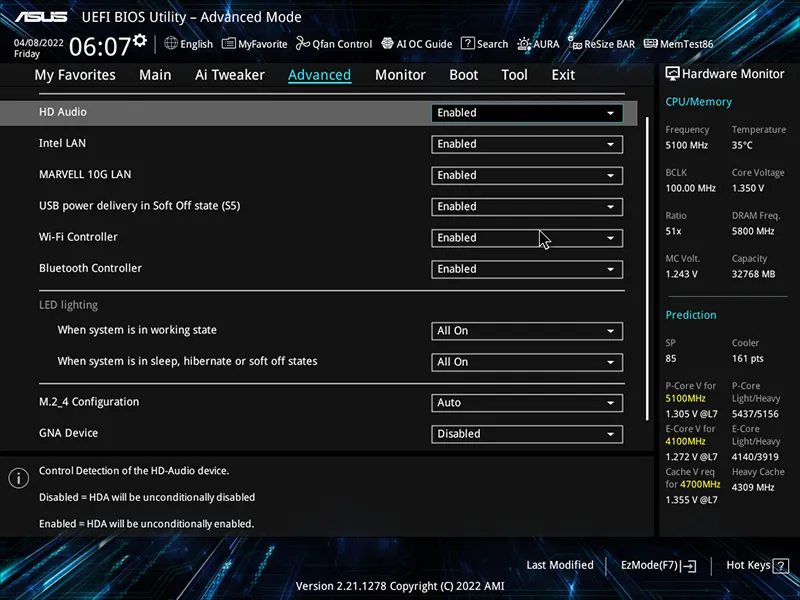Open the Exit tab

tap(563, 75)
